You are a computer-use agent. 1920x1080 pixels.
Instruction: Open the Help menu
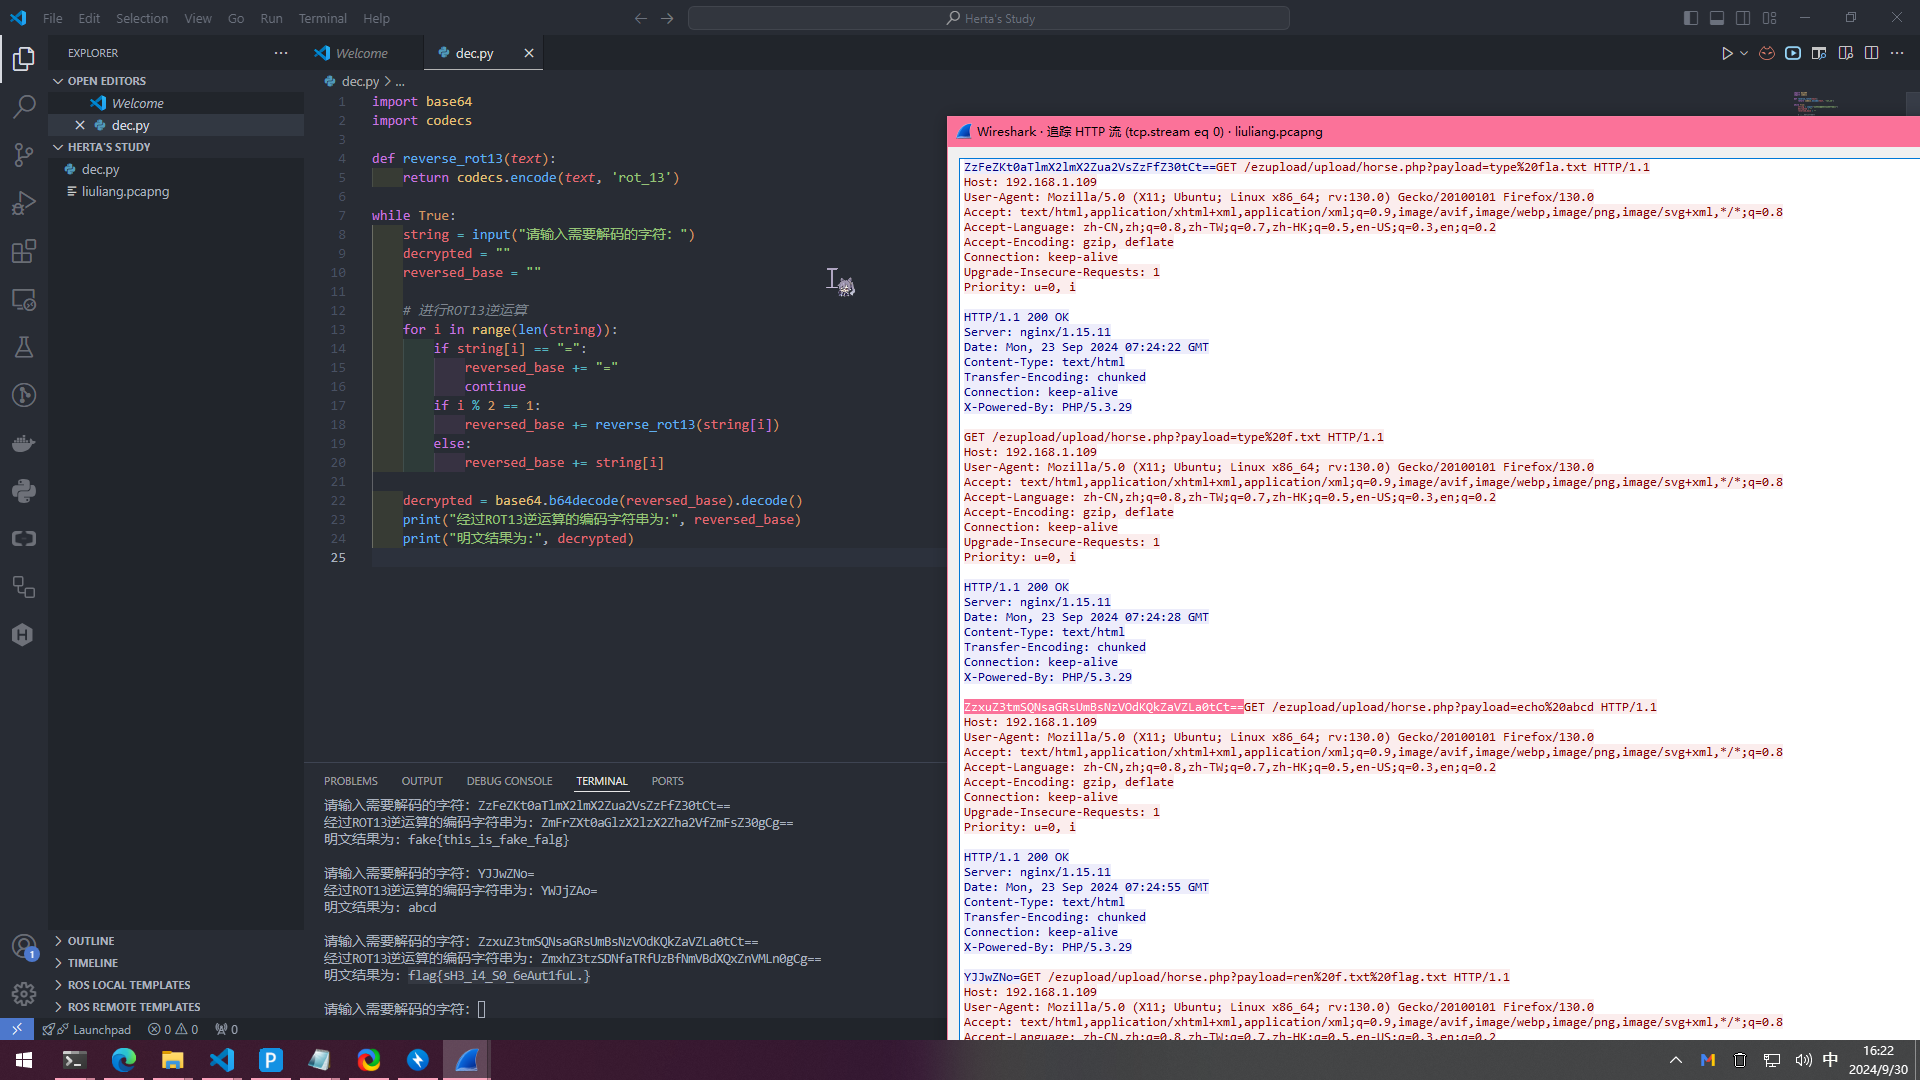click(x=376, y=18)
